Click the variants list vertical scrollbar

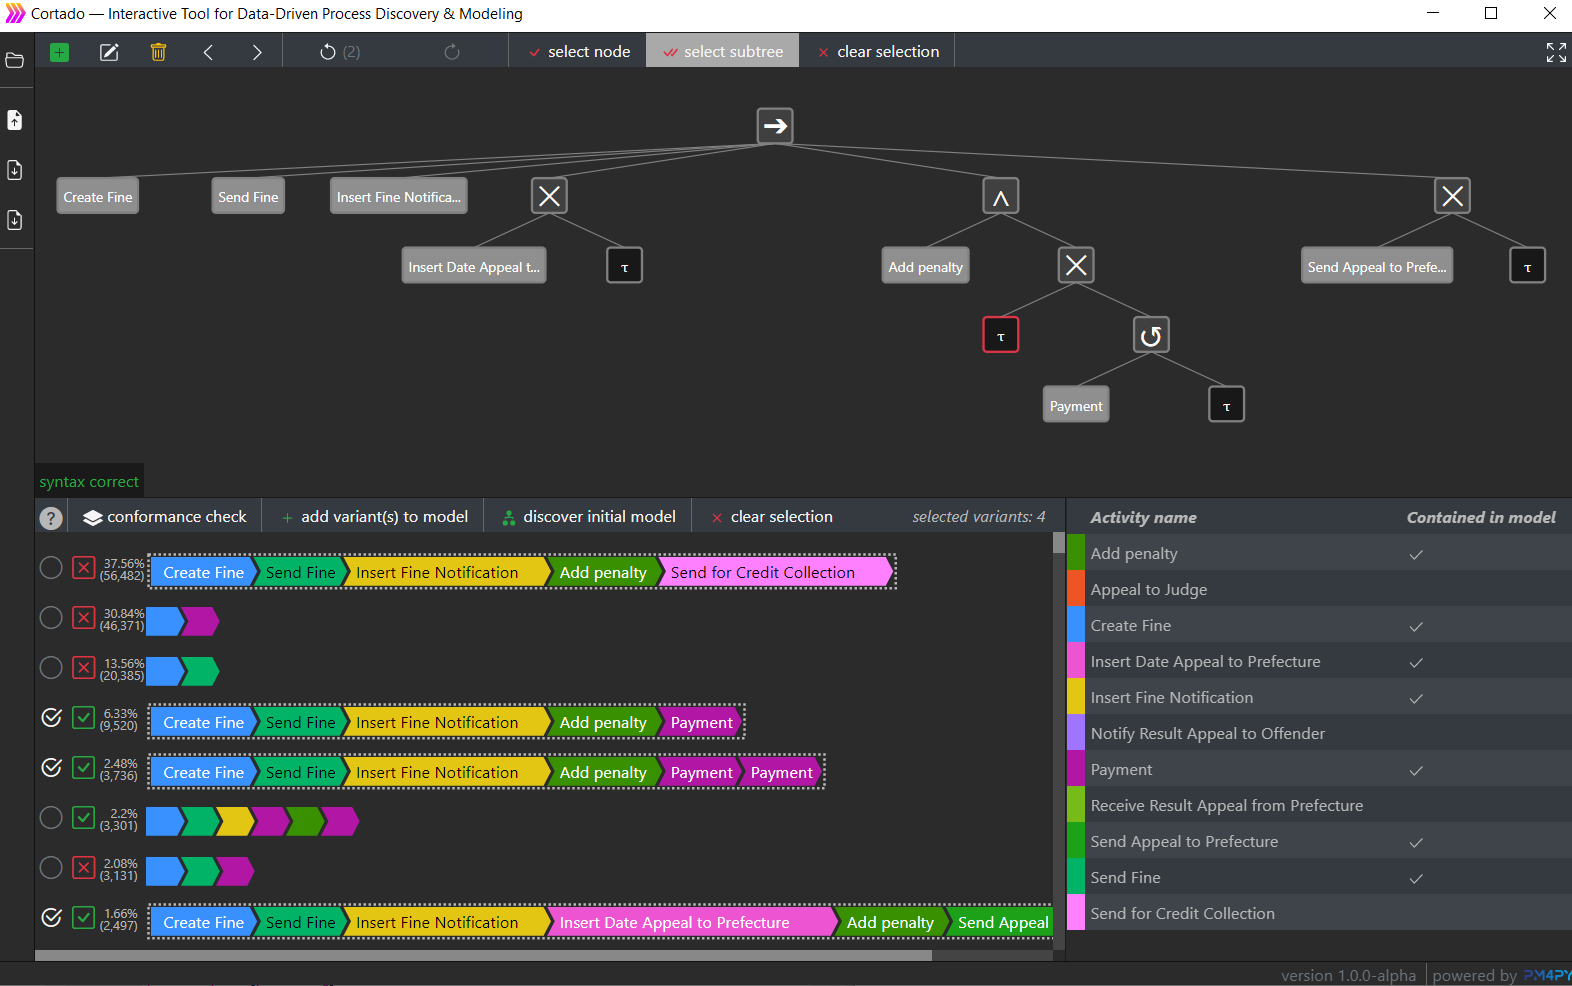(x=1059, y=543)
